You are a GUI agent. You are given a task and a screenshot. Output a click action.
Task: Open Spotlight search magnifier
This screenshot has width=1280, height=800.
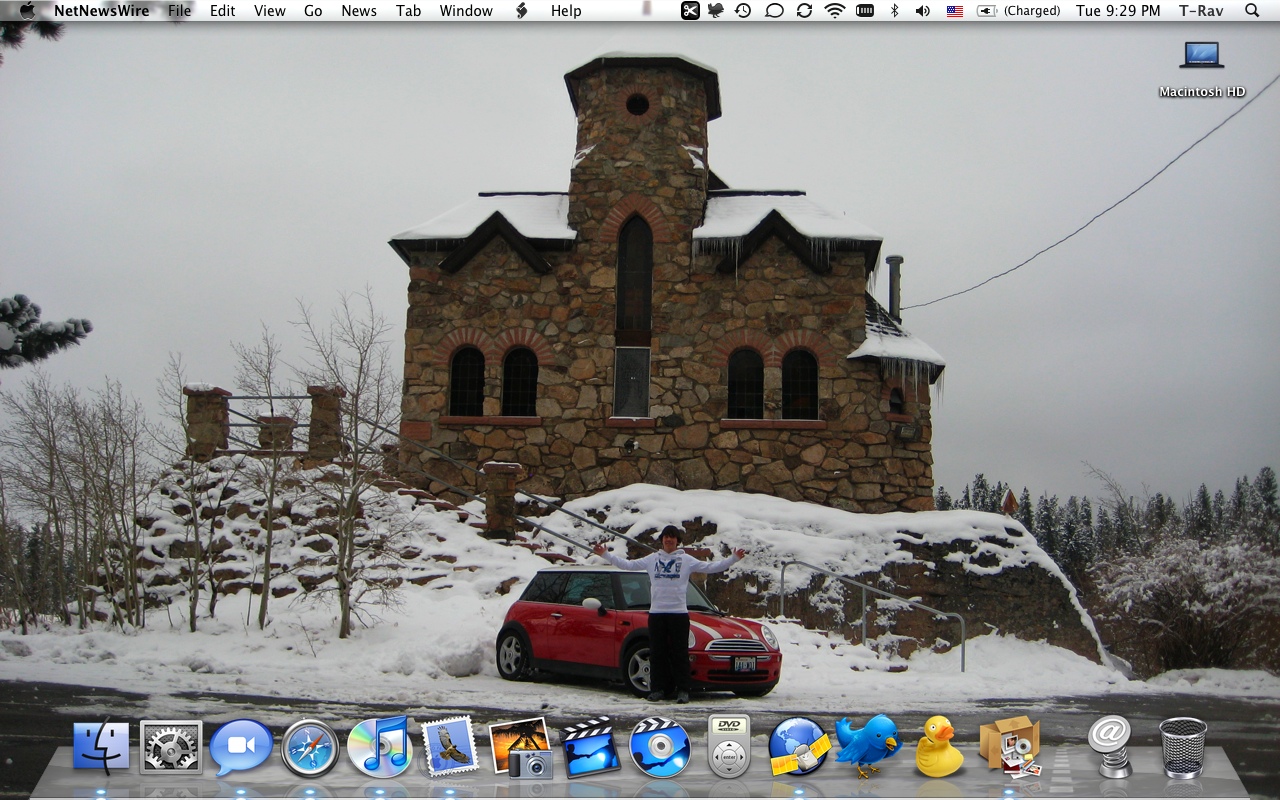1252,11
